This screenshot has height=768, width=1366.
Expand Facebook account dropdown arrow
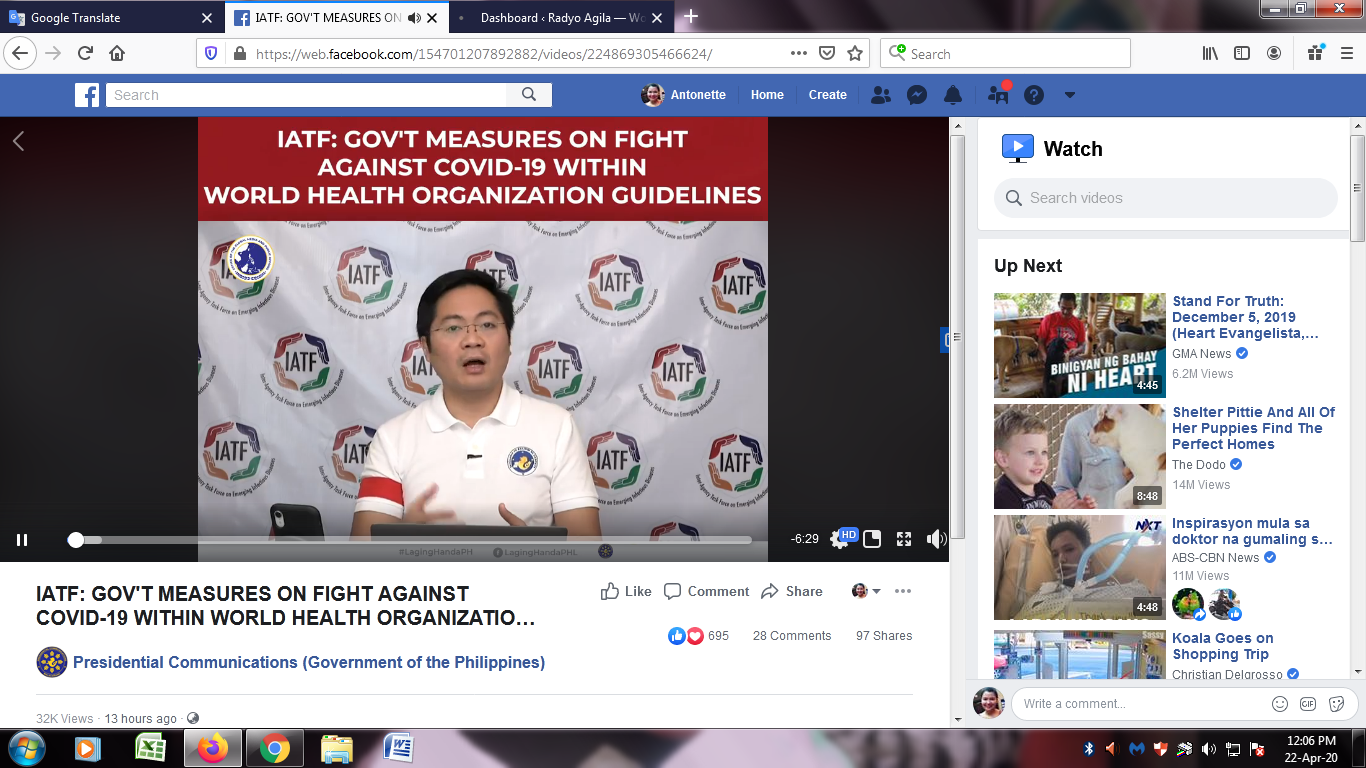tap(1069, 95)
